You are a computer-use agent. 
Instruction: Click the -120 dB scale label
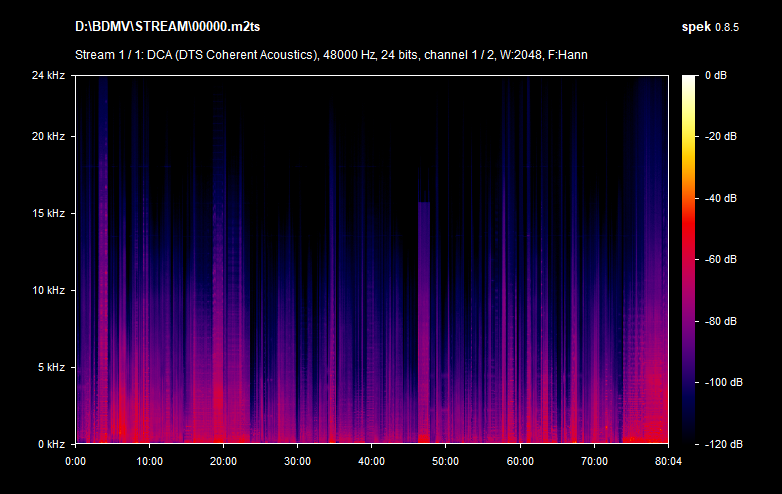point(721,443)
